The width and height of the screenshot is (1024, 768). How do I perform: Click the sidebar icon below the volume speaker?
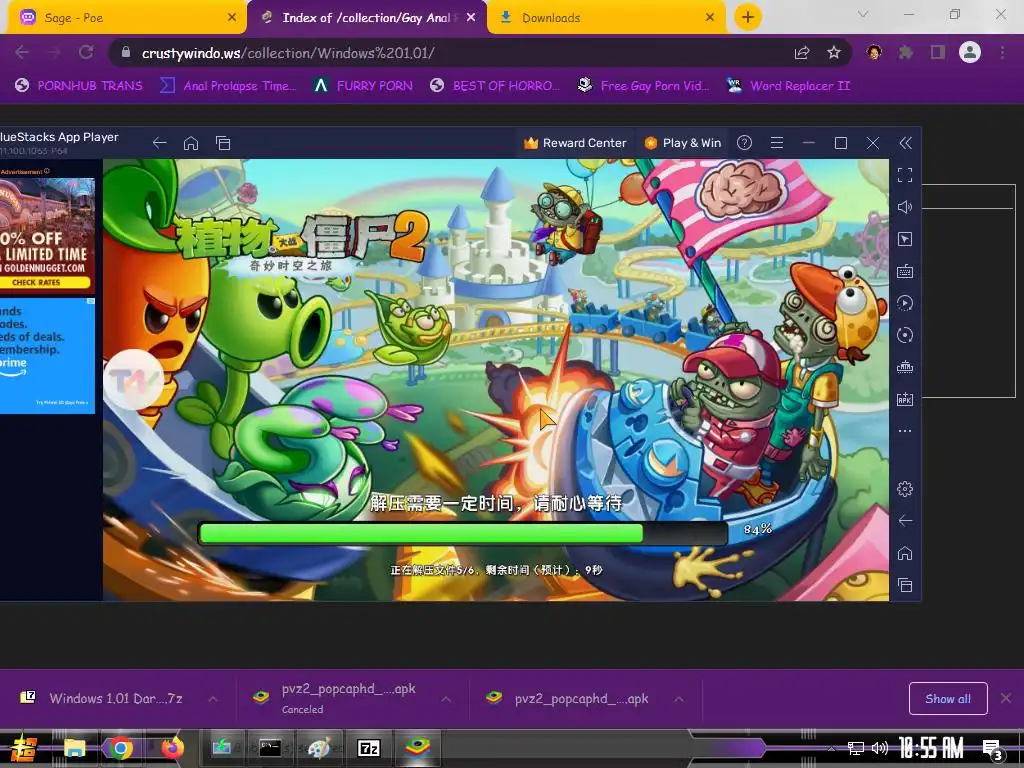pyautogui.click(x=904, y=239)
